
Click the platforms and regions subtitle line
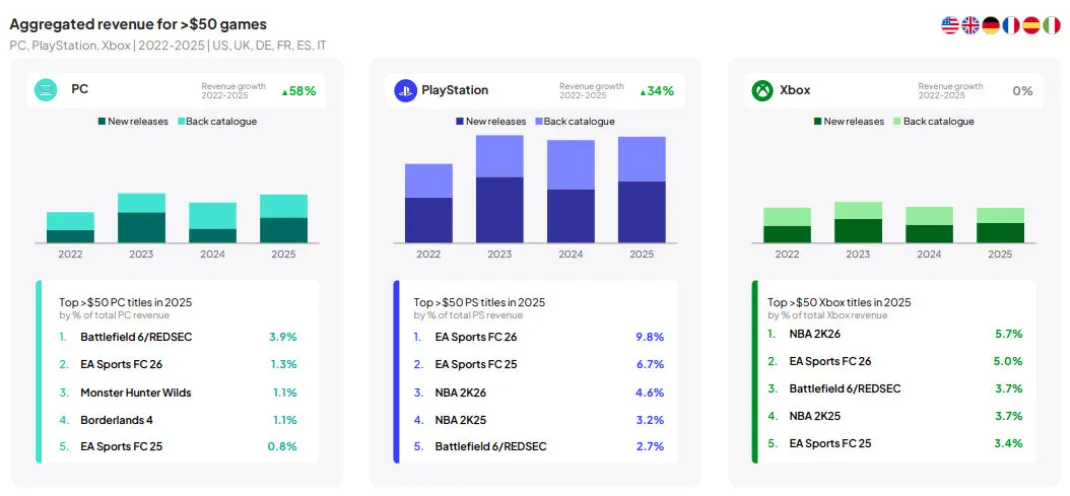[x=168, y=46]
